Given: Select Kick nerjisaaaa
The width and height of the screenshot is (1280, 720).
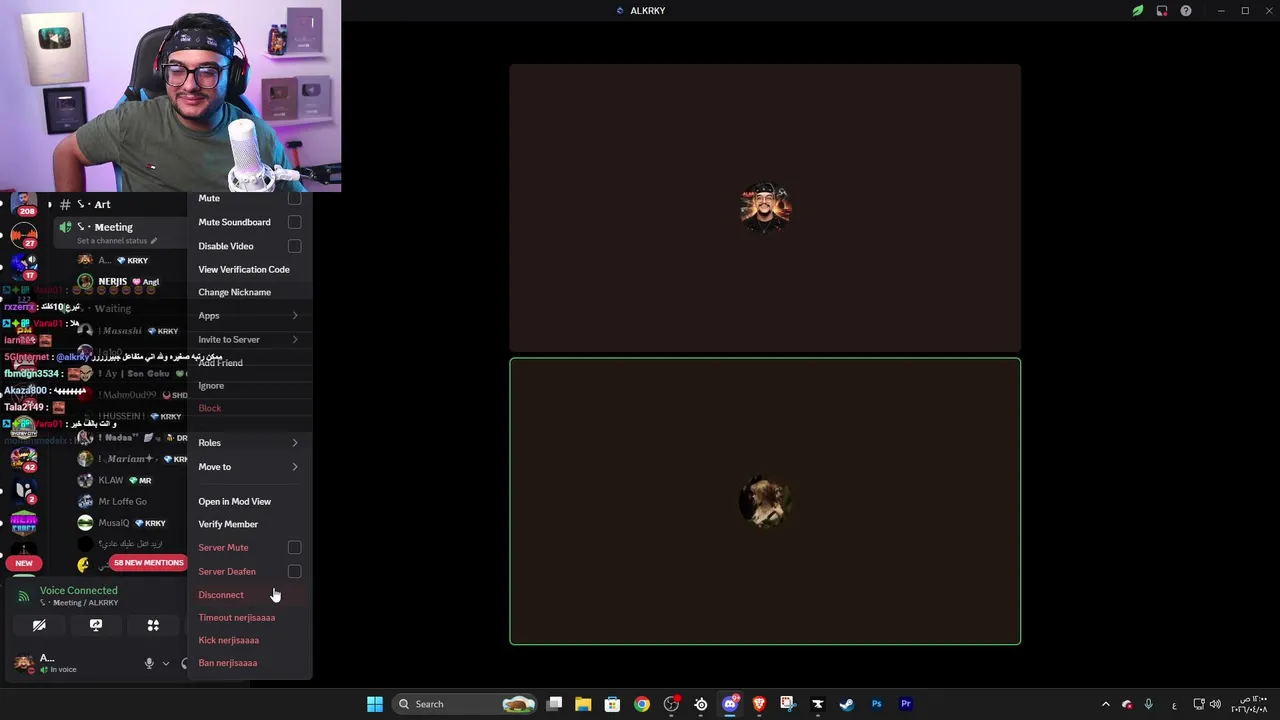Looking at the screenshot, I should point(249,640).
